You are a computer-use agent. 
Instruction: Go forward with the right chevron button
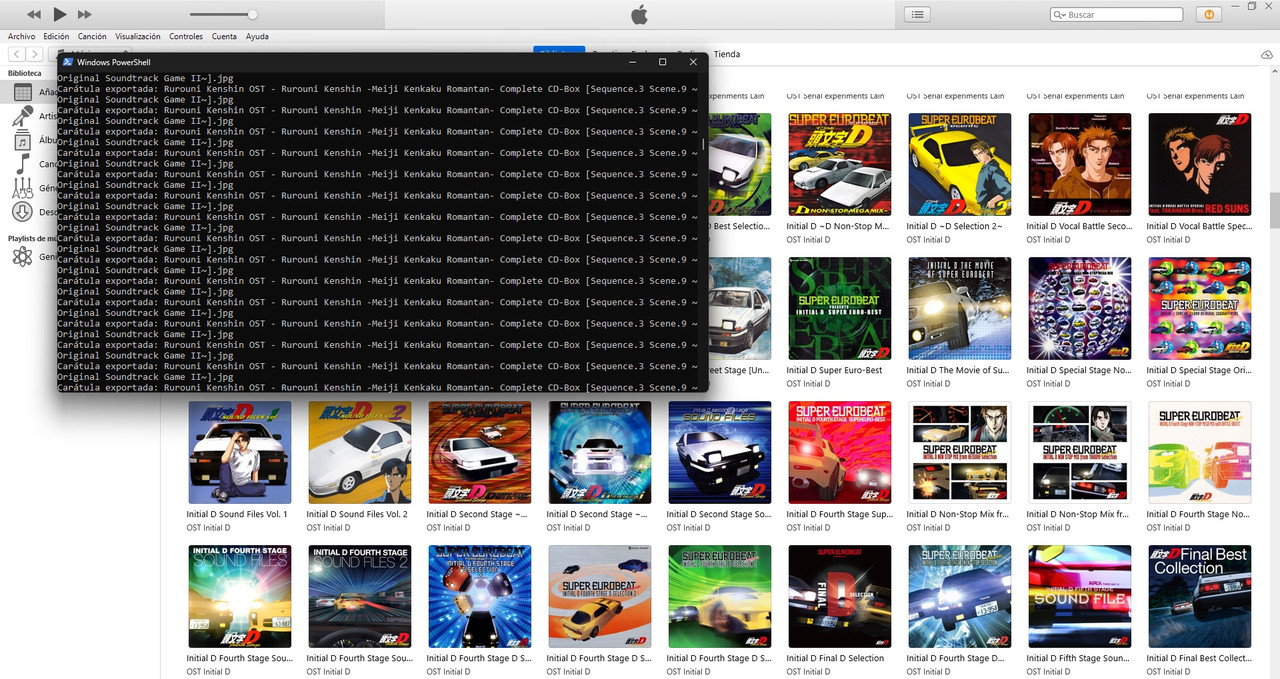click(x=35, y=54)
